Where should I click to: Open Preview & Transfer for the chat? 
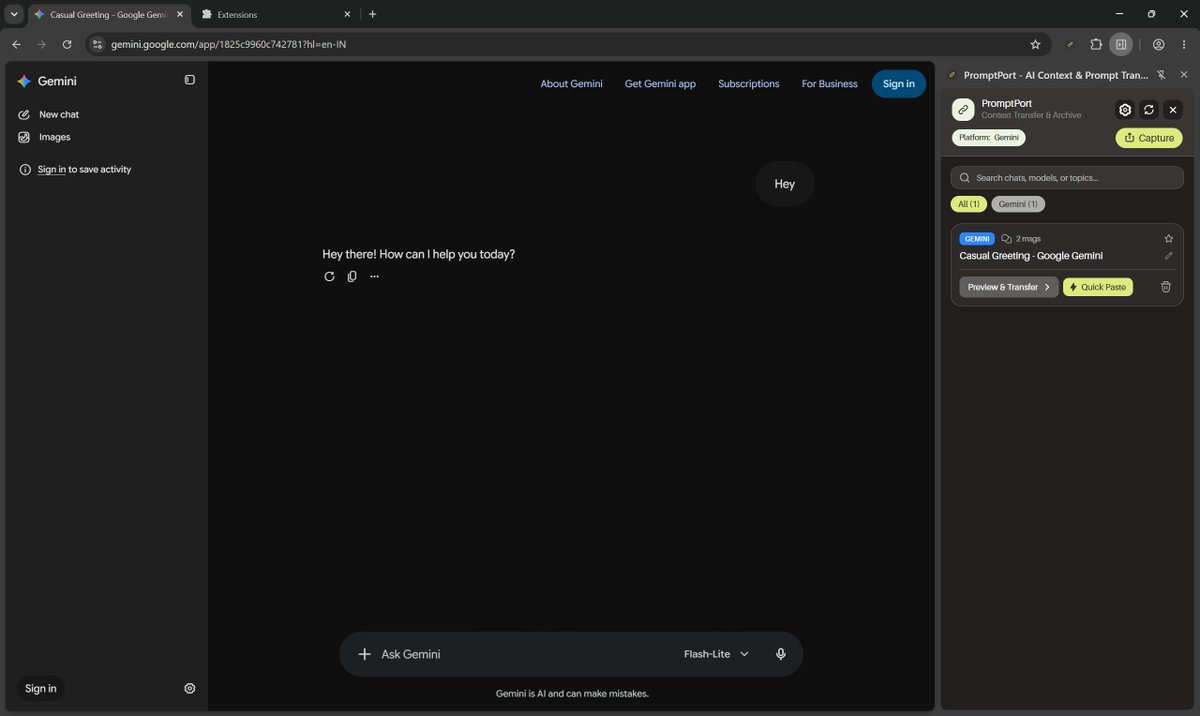point(1009,287)
